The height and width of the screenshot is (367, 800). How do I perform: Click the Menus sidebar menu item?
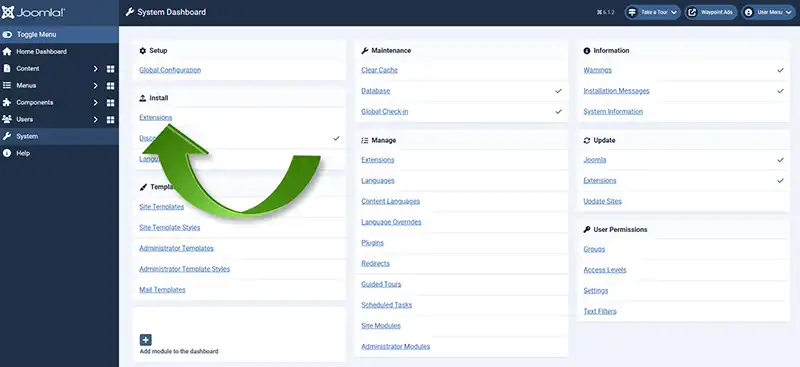coord(26,85)
